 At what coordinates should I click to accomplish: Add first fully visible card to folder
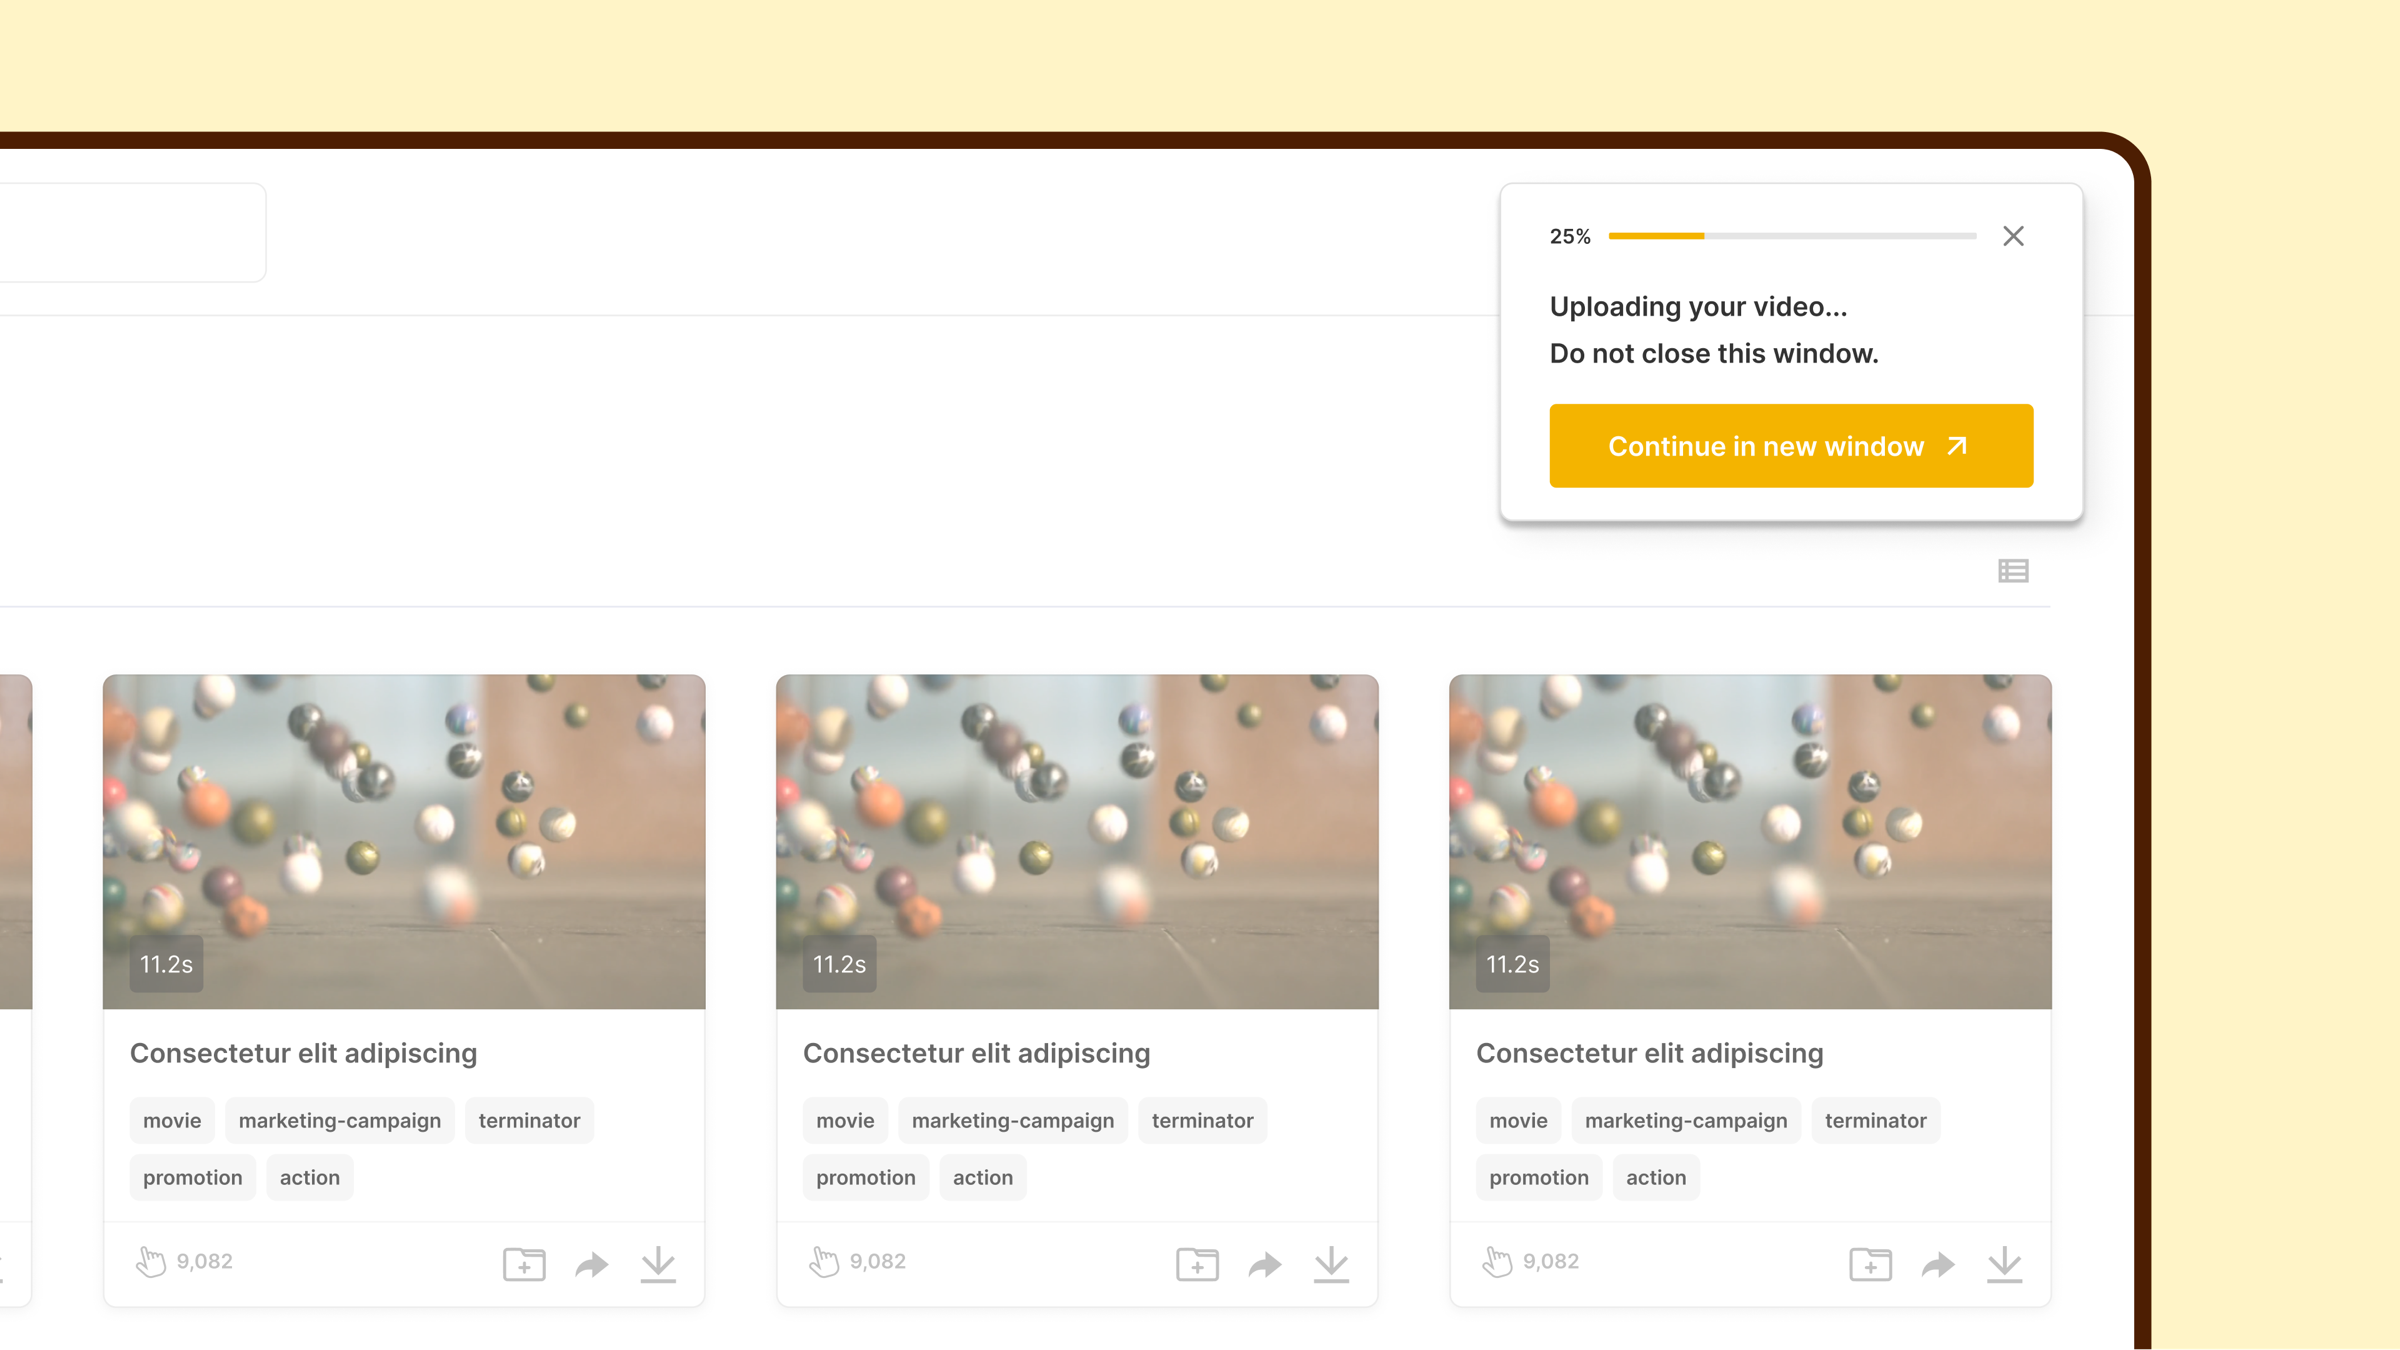(x=524, y=1264)
